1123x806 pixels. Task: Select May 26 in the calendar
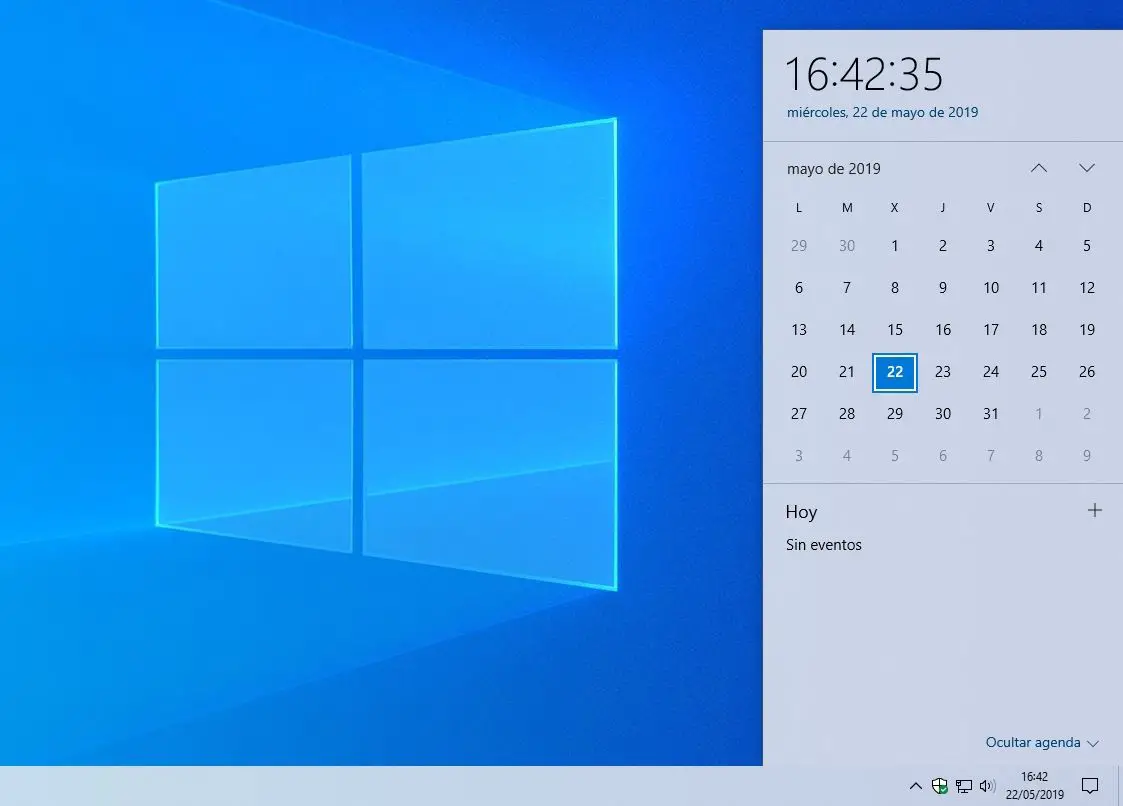tap(1086, 372)
